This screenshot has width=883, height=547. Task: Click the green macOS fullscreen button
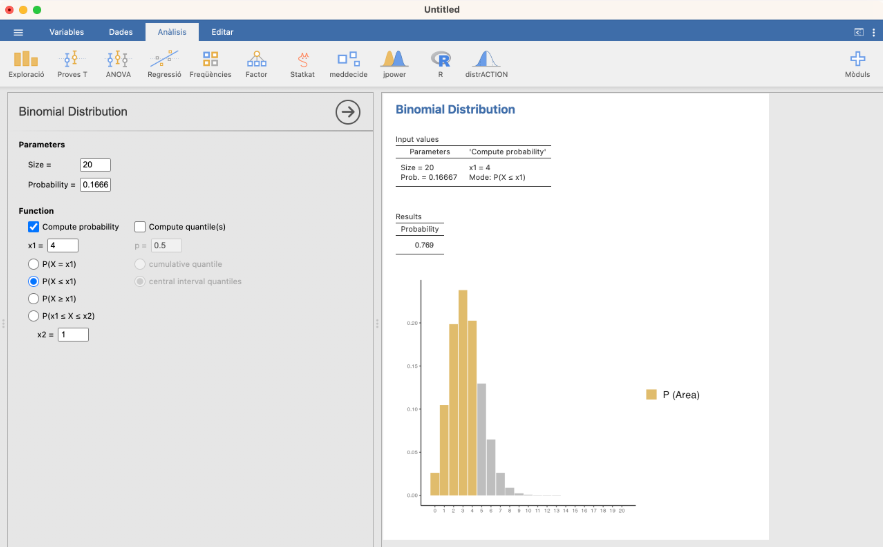37,10
